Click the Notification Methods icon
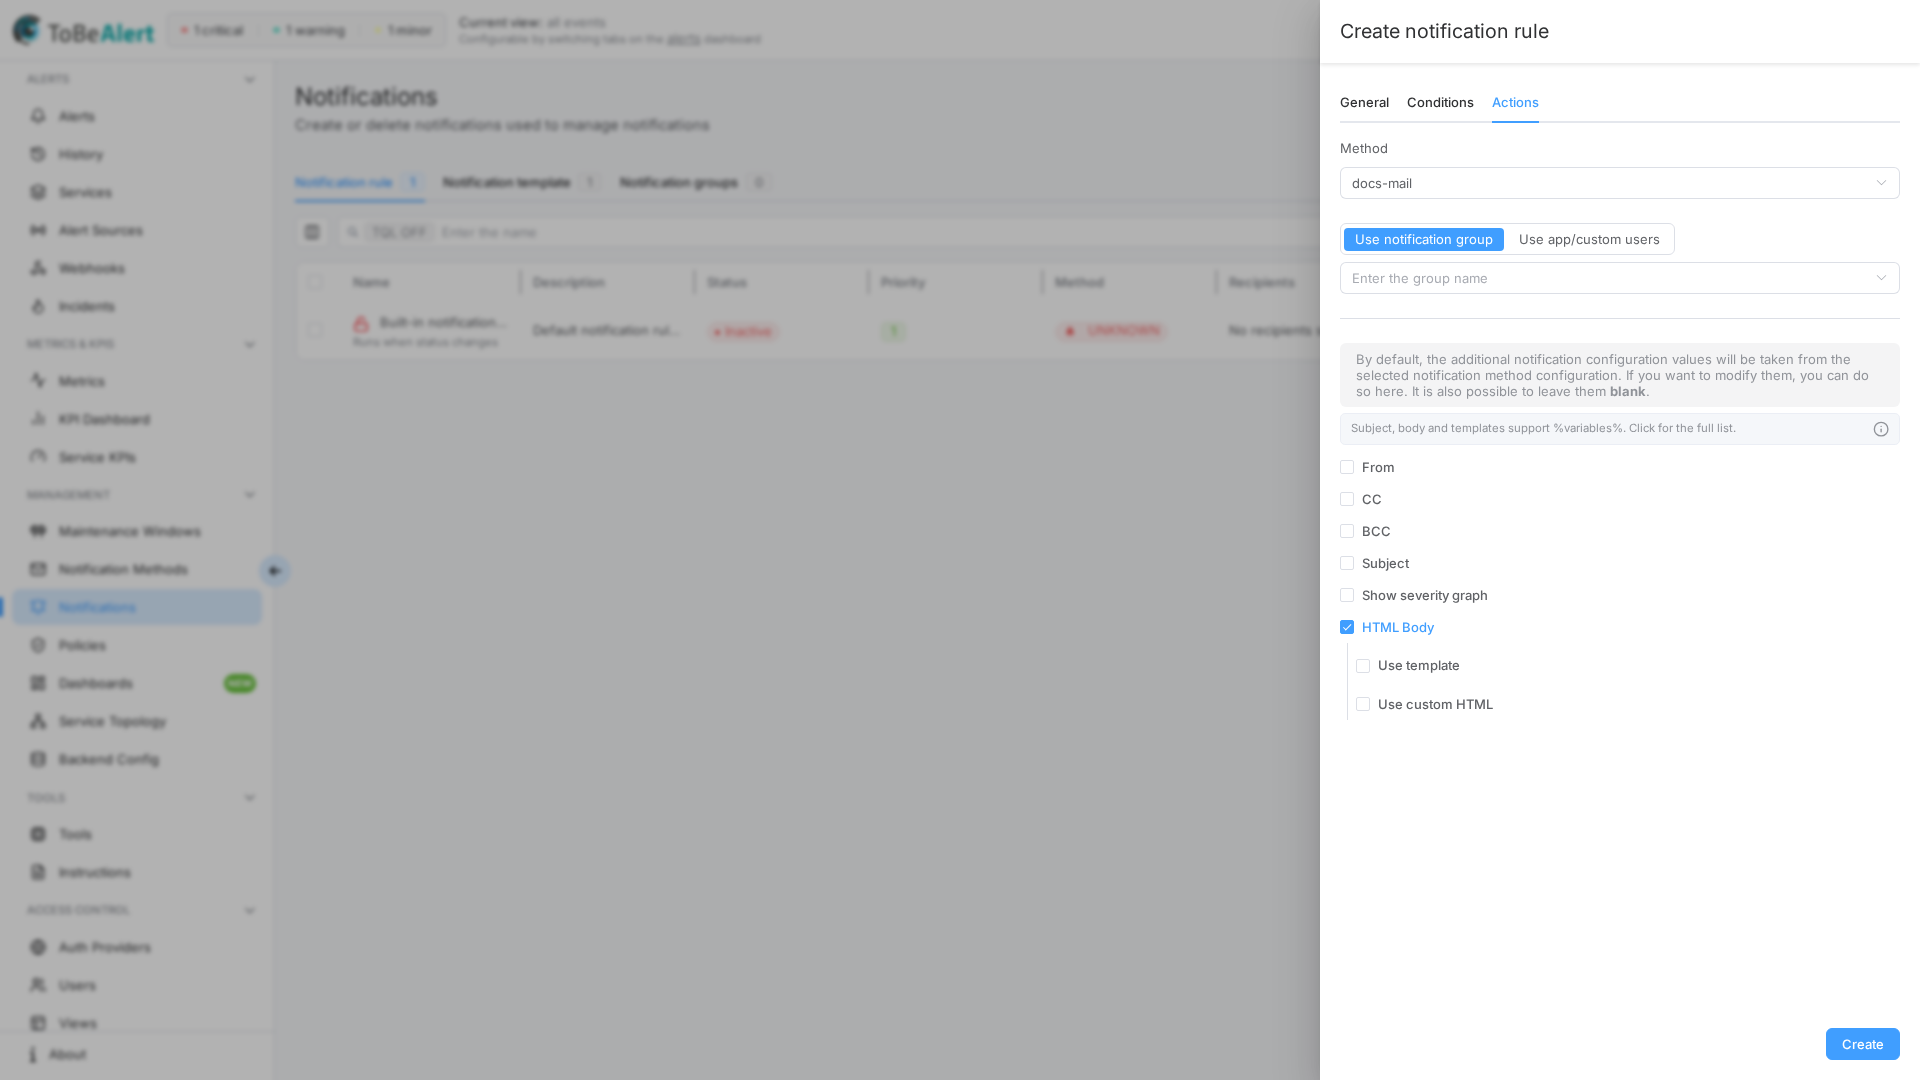Viewport: 1920px width, 1080px height. pos(38,569)
